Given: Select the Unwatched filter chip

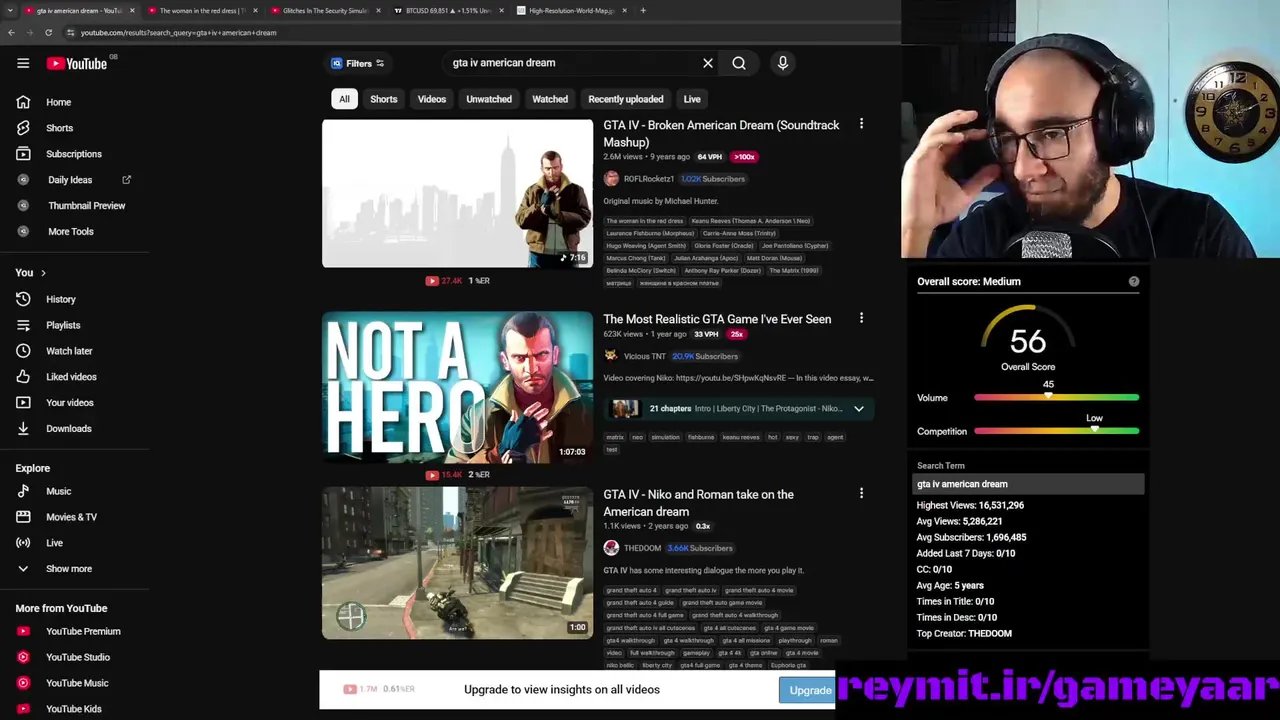Looking at the screenshot, I should click(489, 99).
